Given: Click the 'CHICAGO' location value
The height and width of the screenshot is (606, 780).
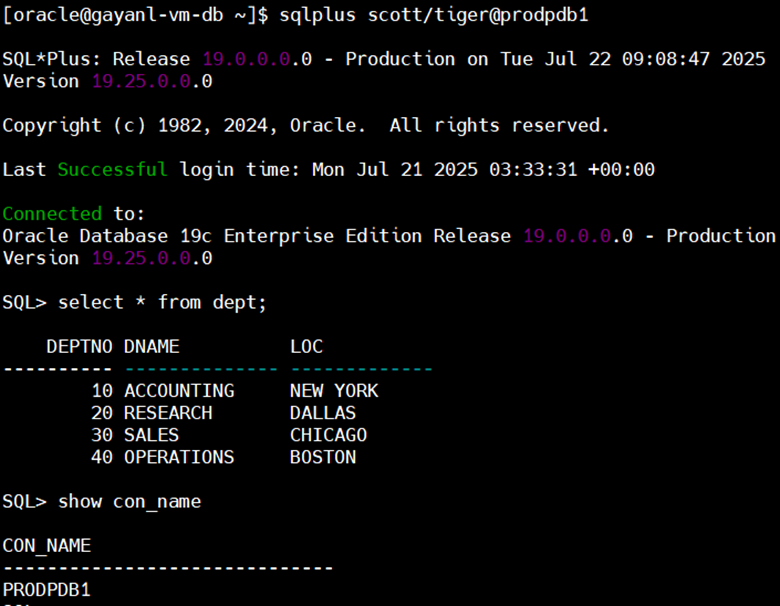Looking at the screenshot, I should click(x=328, y=435).
